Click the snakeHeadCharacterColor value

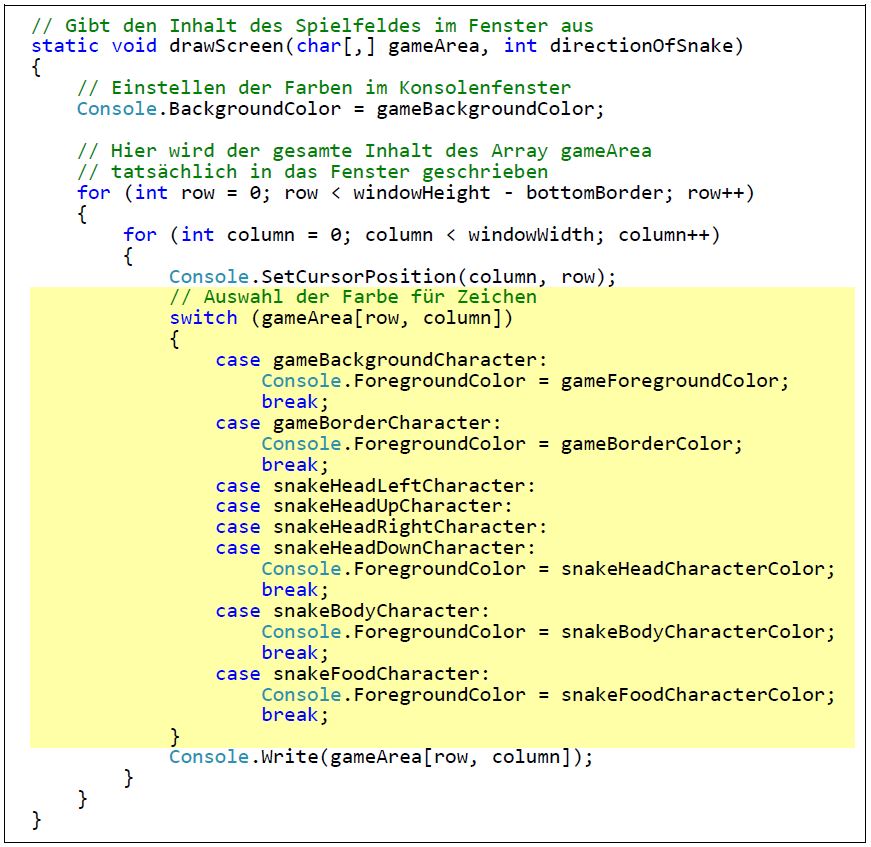click(698, 569)
